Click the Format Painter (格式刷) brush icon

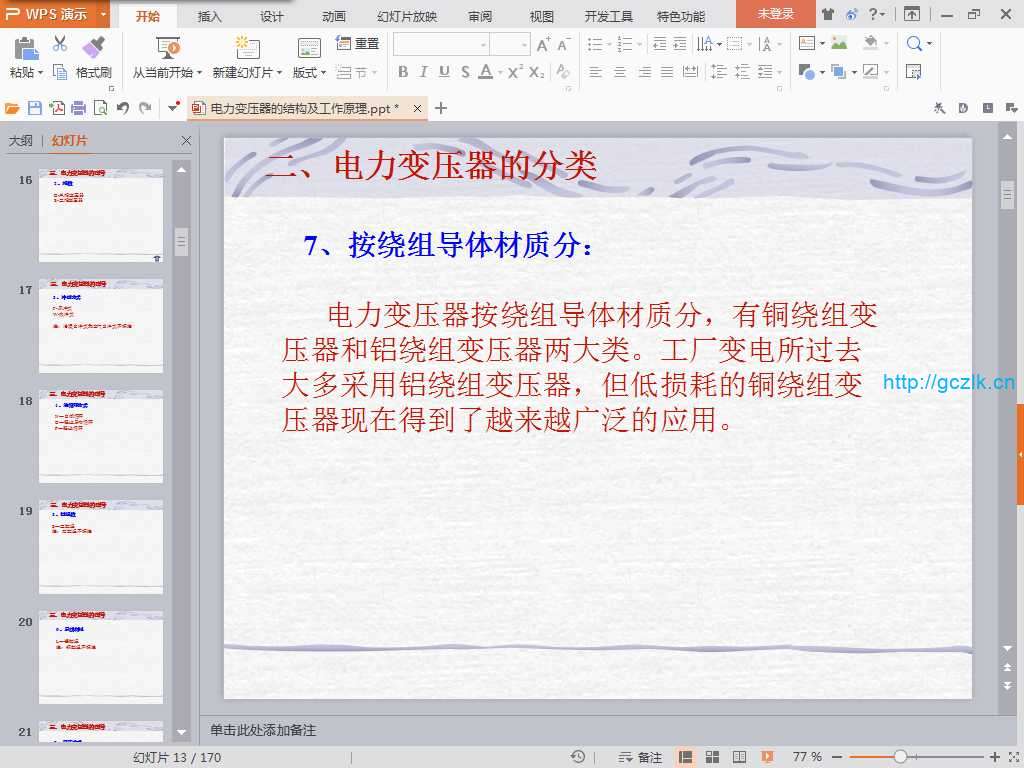tap(93, 46)
